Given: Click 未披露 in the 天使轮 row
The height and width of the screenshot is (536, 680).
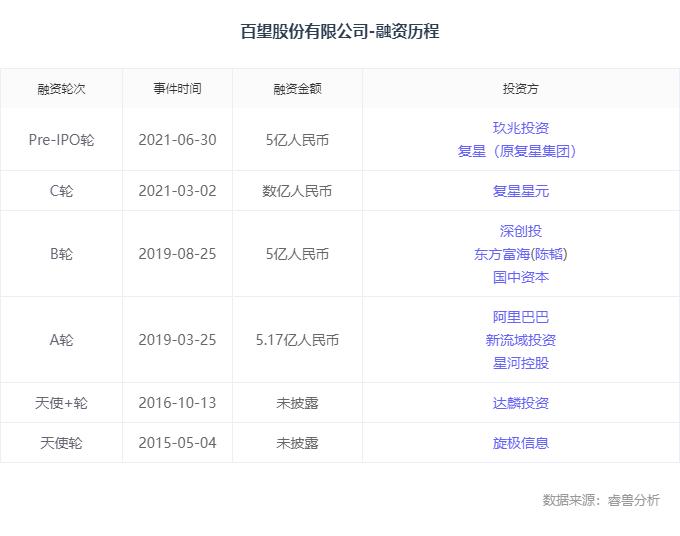Looking at the screenshot, I should [298, 443].
